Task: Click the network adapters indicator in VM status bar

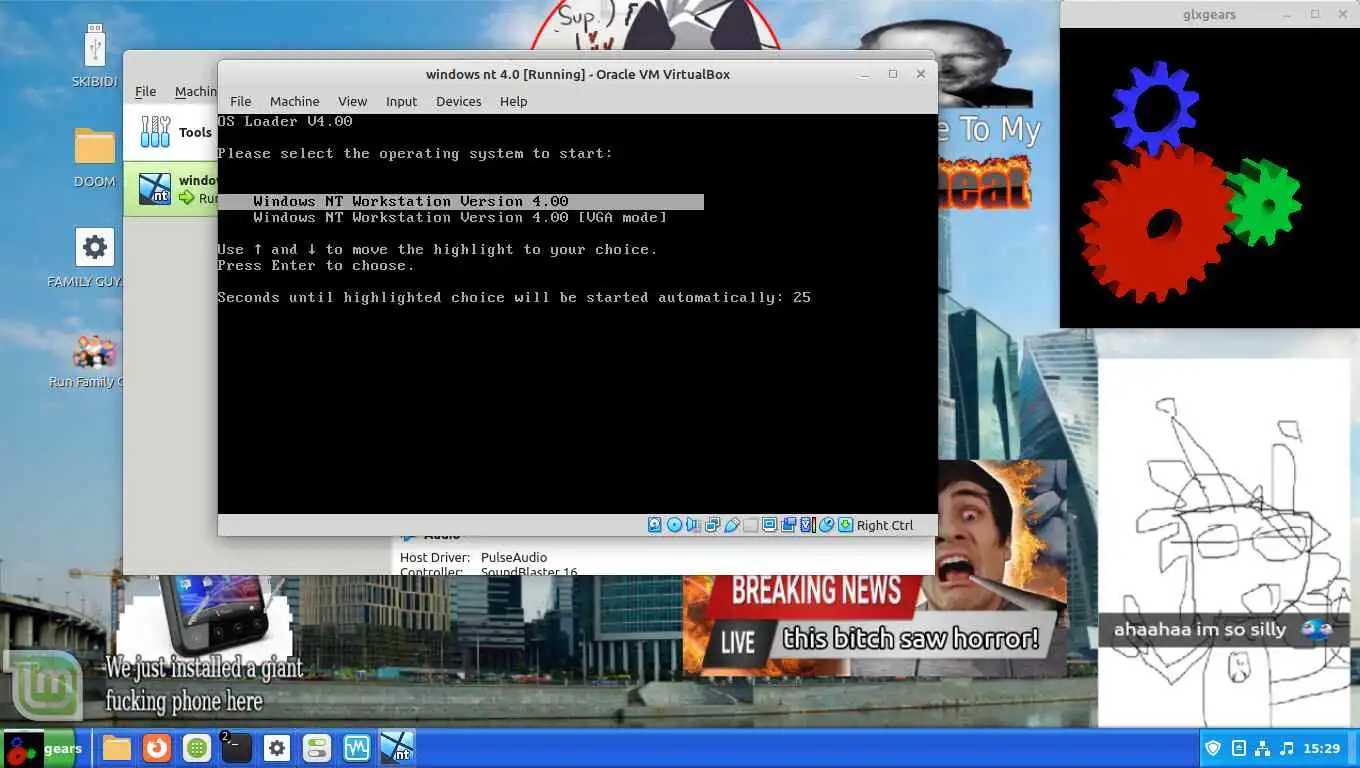Action: (x=713, y=525)
